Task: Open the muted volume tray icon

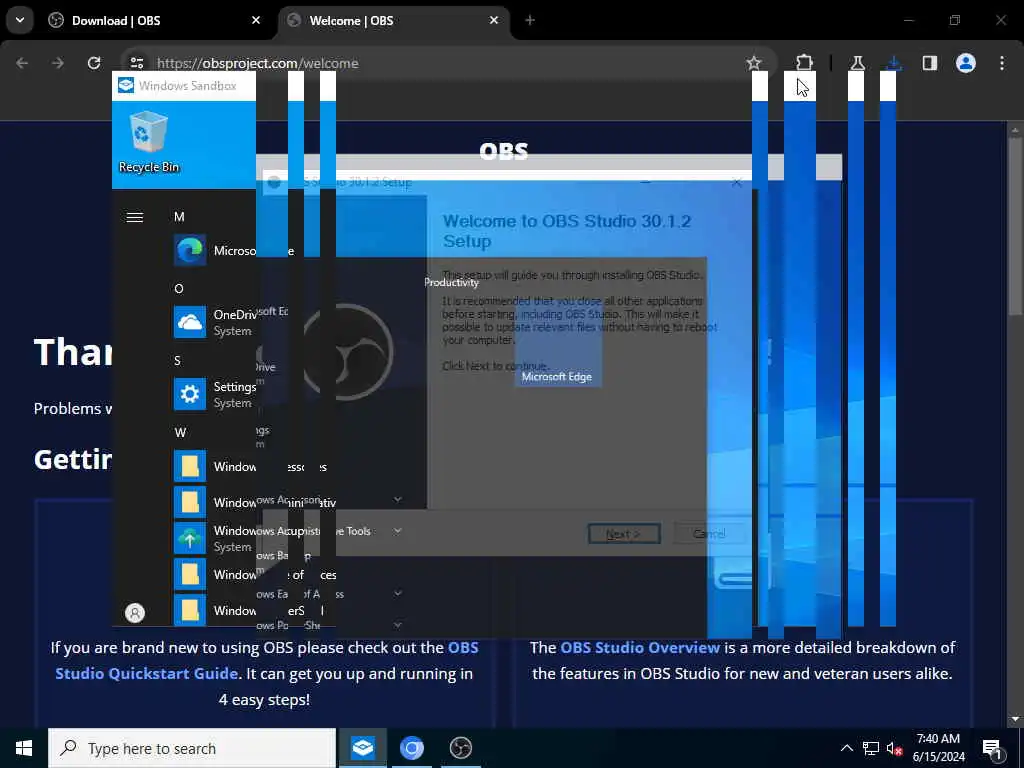Action: point(894,748)
